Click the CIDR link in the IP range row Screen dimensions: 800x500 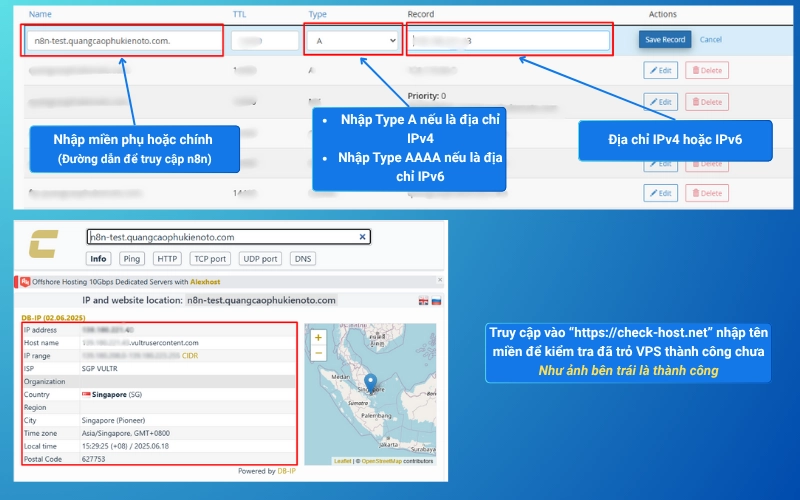click(x=190, y=356)
